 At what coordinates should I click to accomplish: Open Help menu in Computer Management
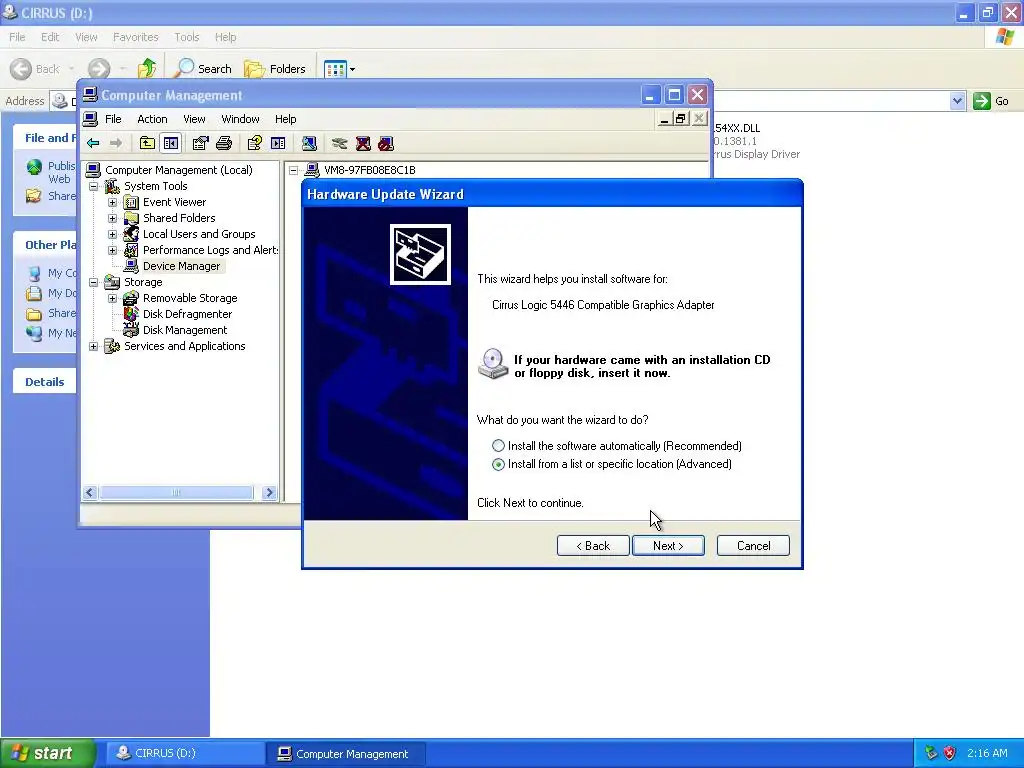click(x=285, y=119)
